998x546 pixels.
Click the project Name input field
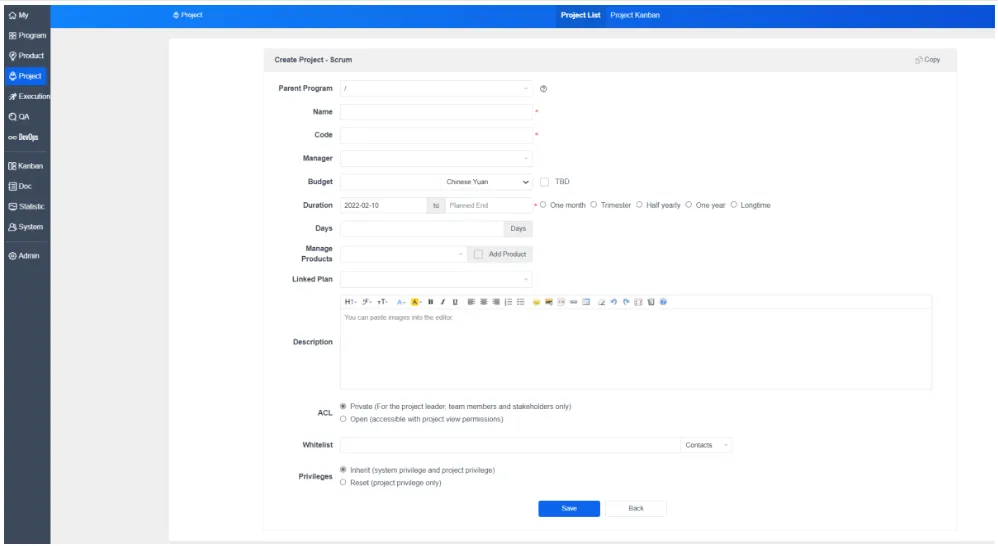[x=436, y=112]
